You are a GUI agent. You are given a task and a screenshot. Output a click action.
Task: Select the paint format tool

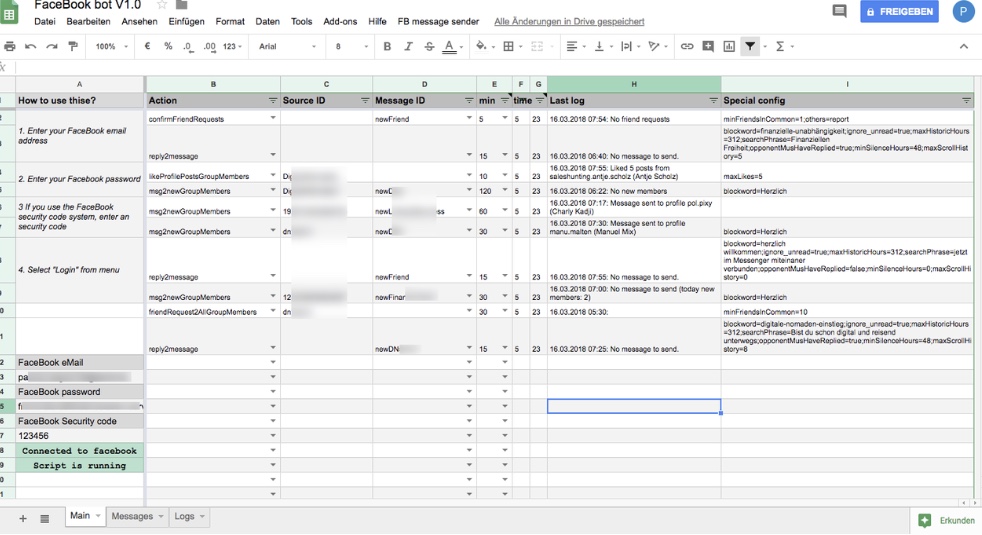(x=73, y=46)
